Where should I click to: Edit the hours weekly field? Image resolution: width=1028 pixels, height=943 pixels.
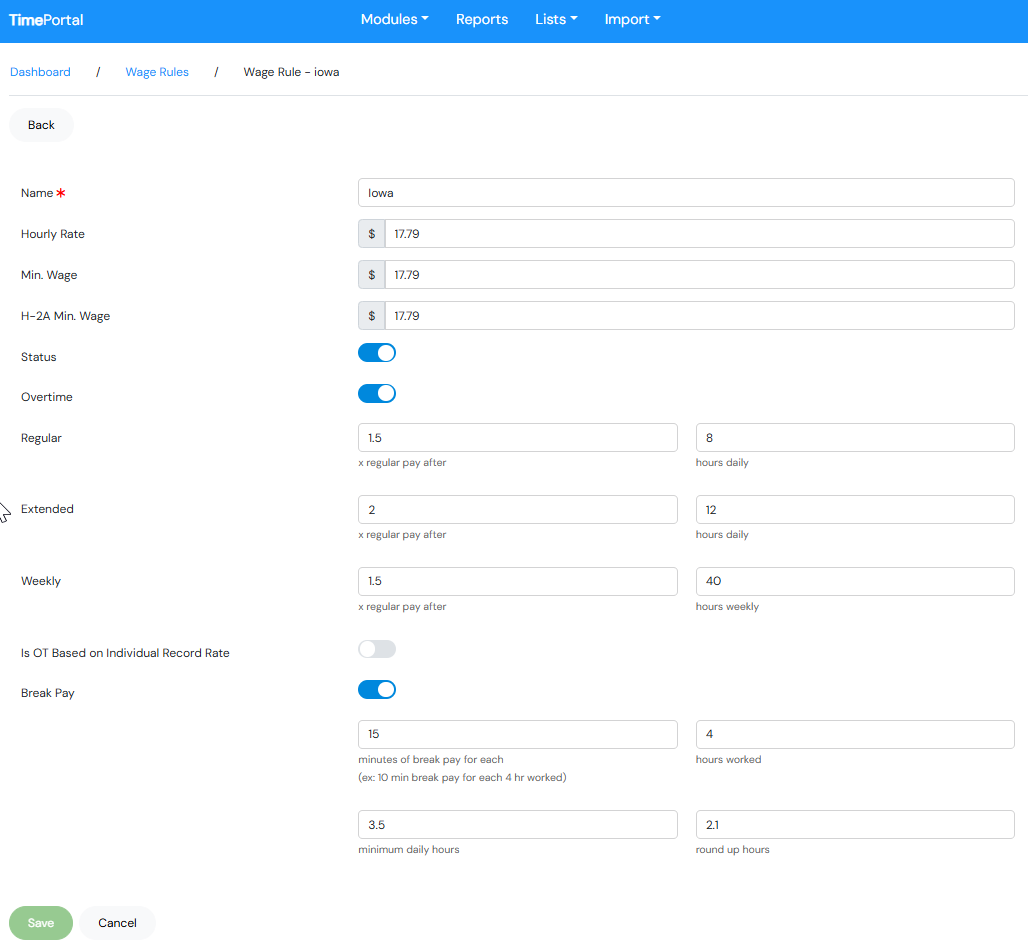(x=855, y=582)
